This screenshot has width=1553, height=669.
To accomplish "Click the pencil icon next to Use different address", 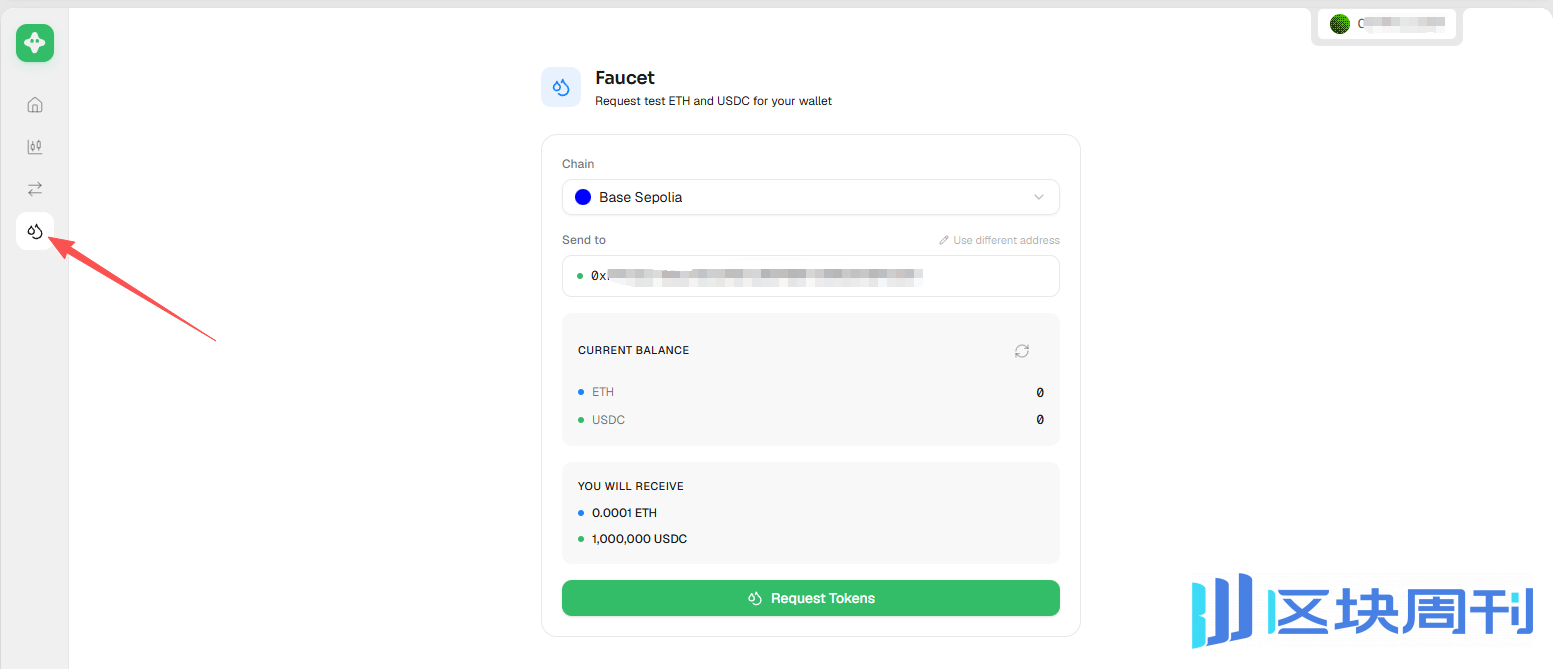I will [944, 240].
